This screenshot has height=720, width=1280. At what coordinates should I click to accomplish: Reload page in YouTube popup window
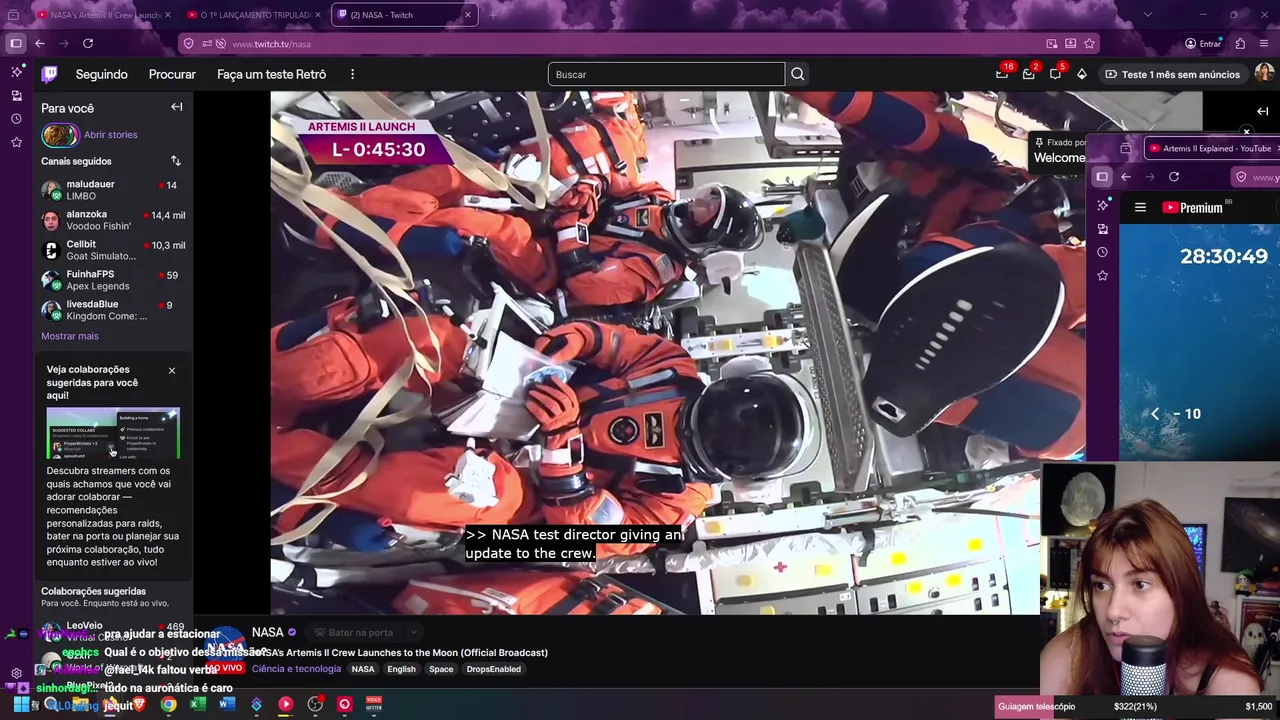click(x=1174, y=177)
